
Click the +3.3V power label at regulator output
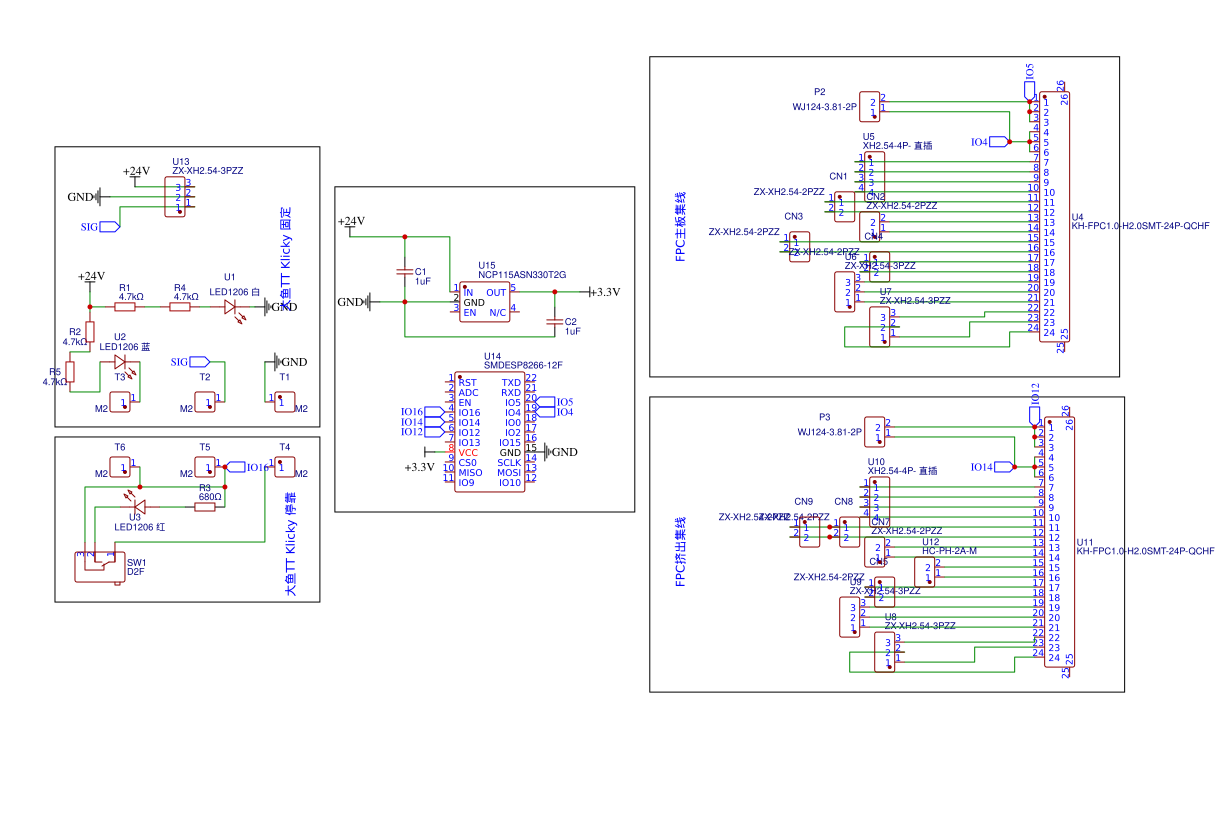point(604,292)
